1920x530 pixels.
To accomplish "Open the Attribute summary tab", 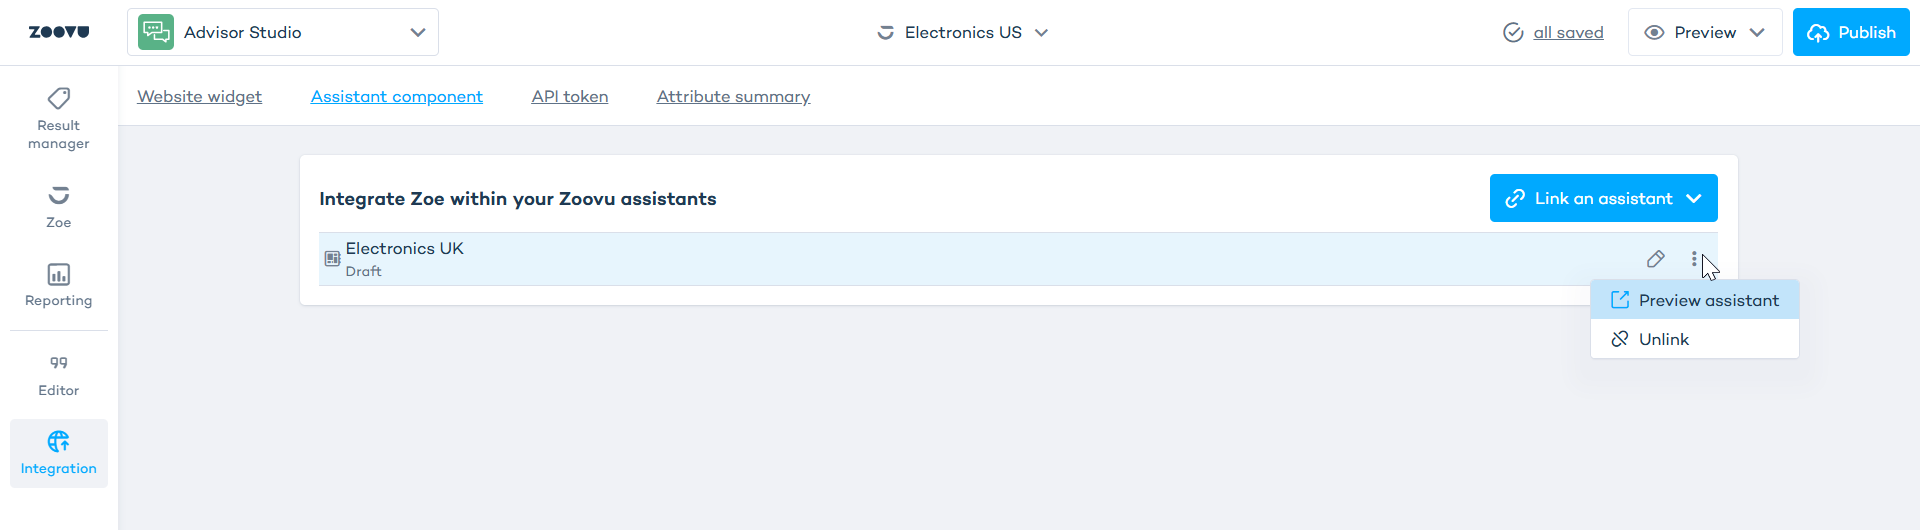I will [x=733, y=96].
